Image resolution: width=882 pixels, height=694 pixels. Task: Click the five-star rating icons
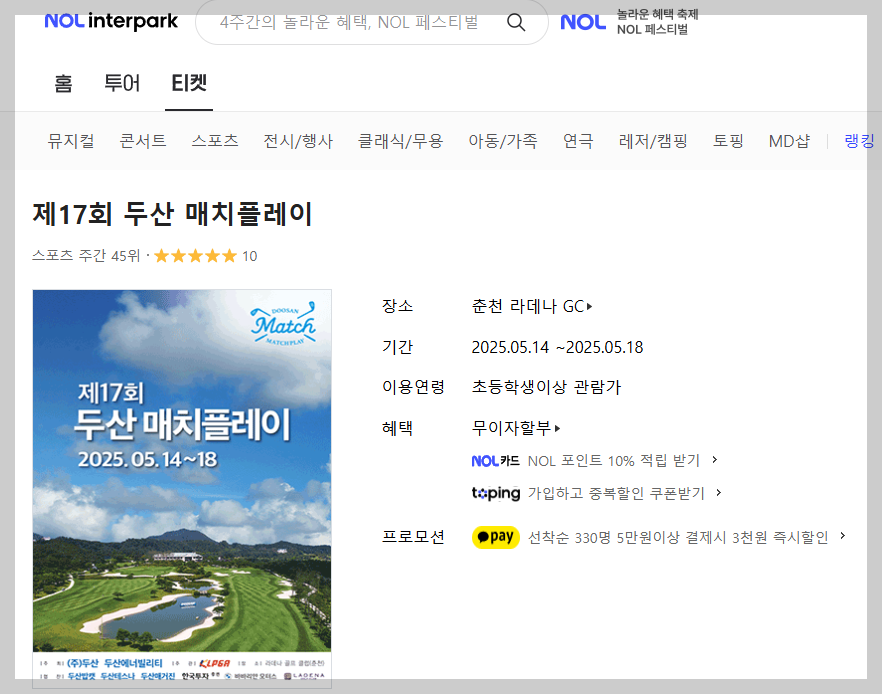point(195,256)
